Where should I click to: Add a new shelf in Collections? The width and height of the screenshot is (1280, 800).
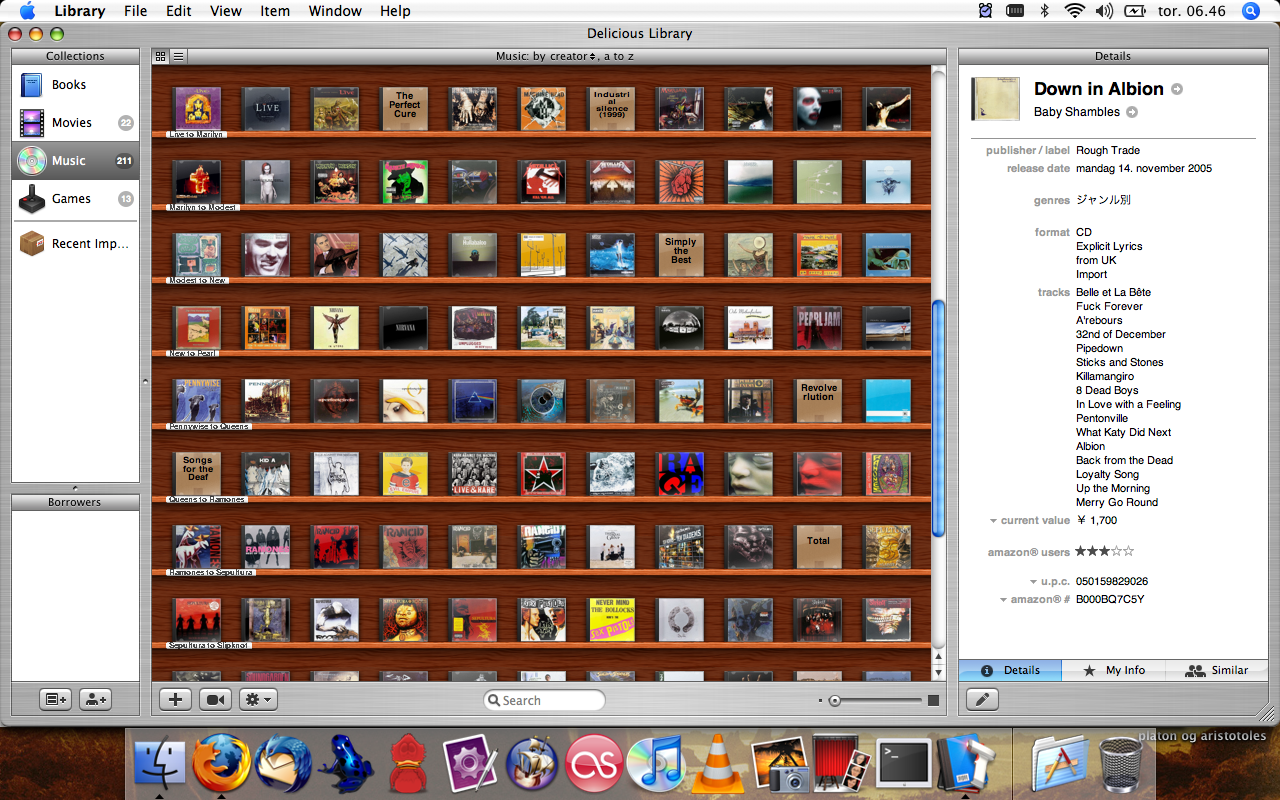coord(55,699)
